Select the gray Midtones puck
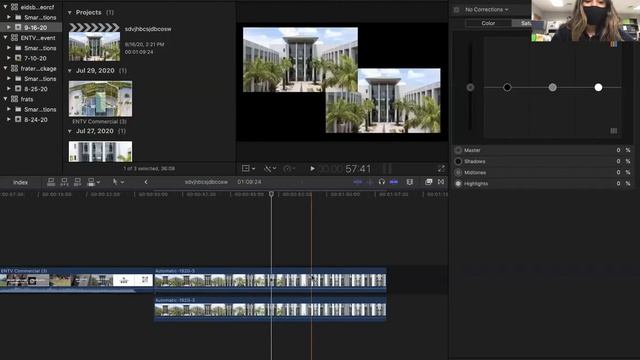This screenshot has height=360, width=640. click(552, 87)
